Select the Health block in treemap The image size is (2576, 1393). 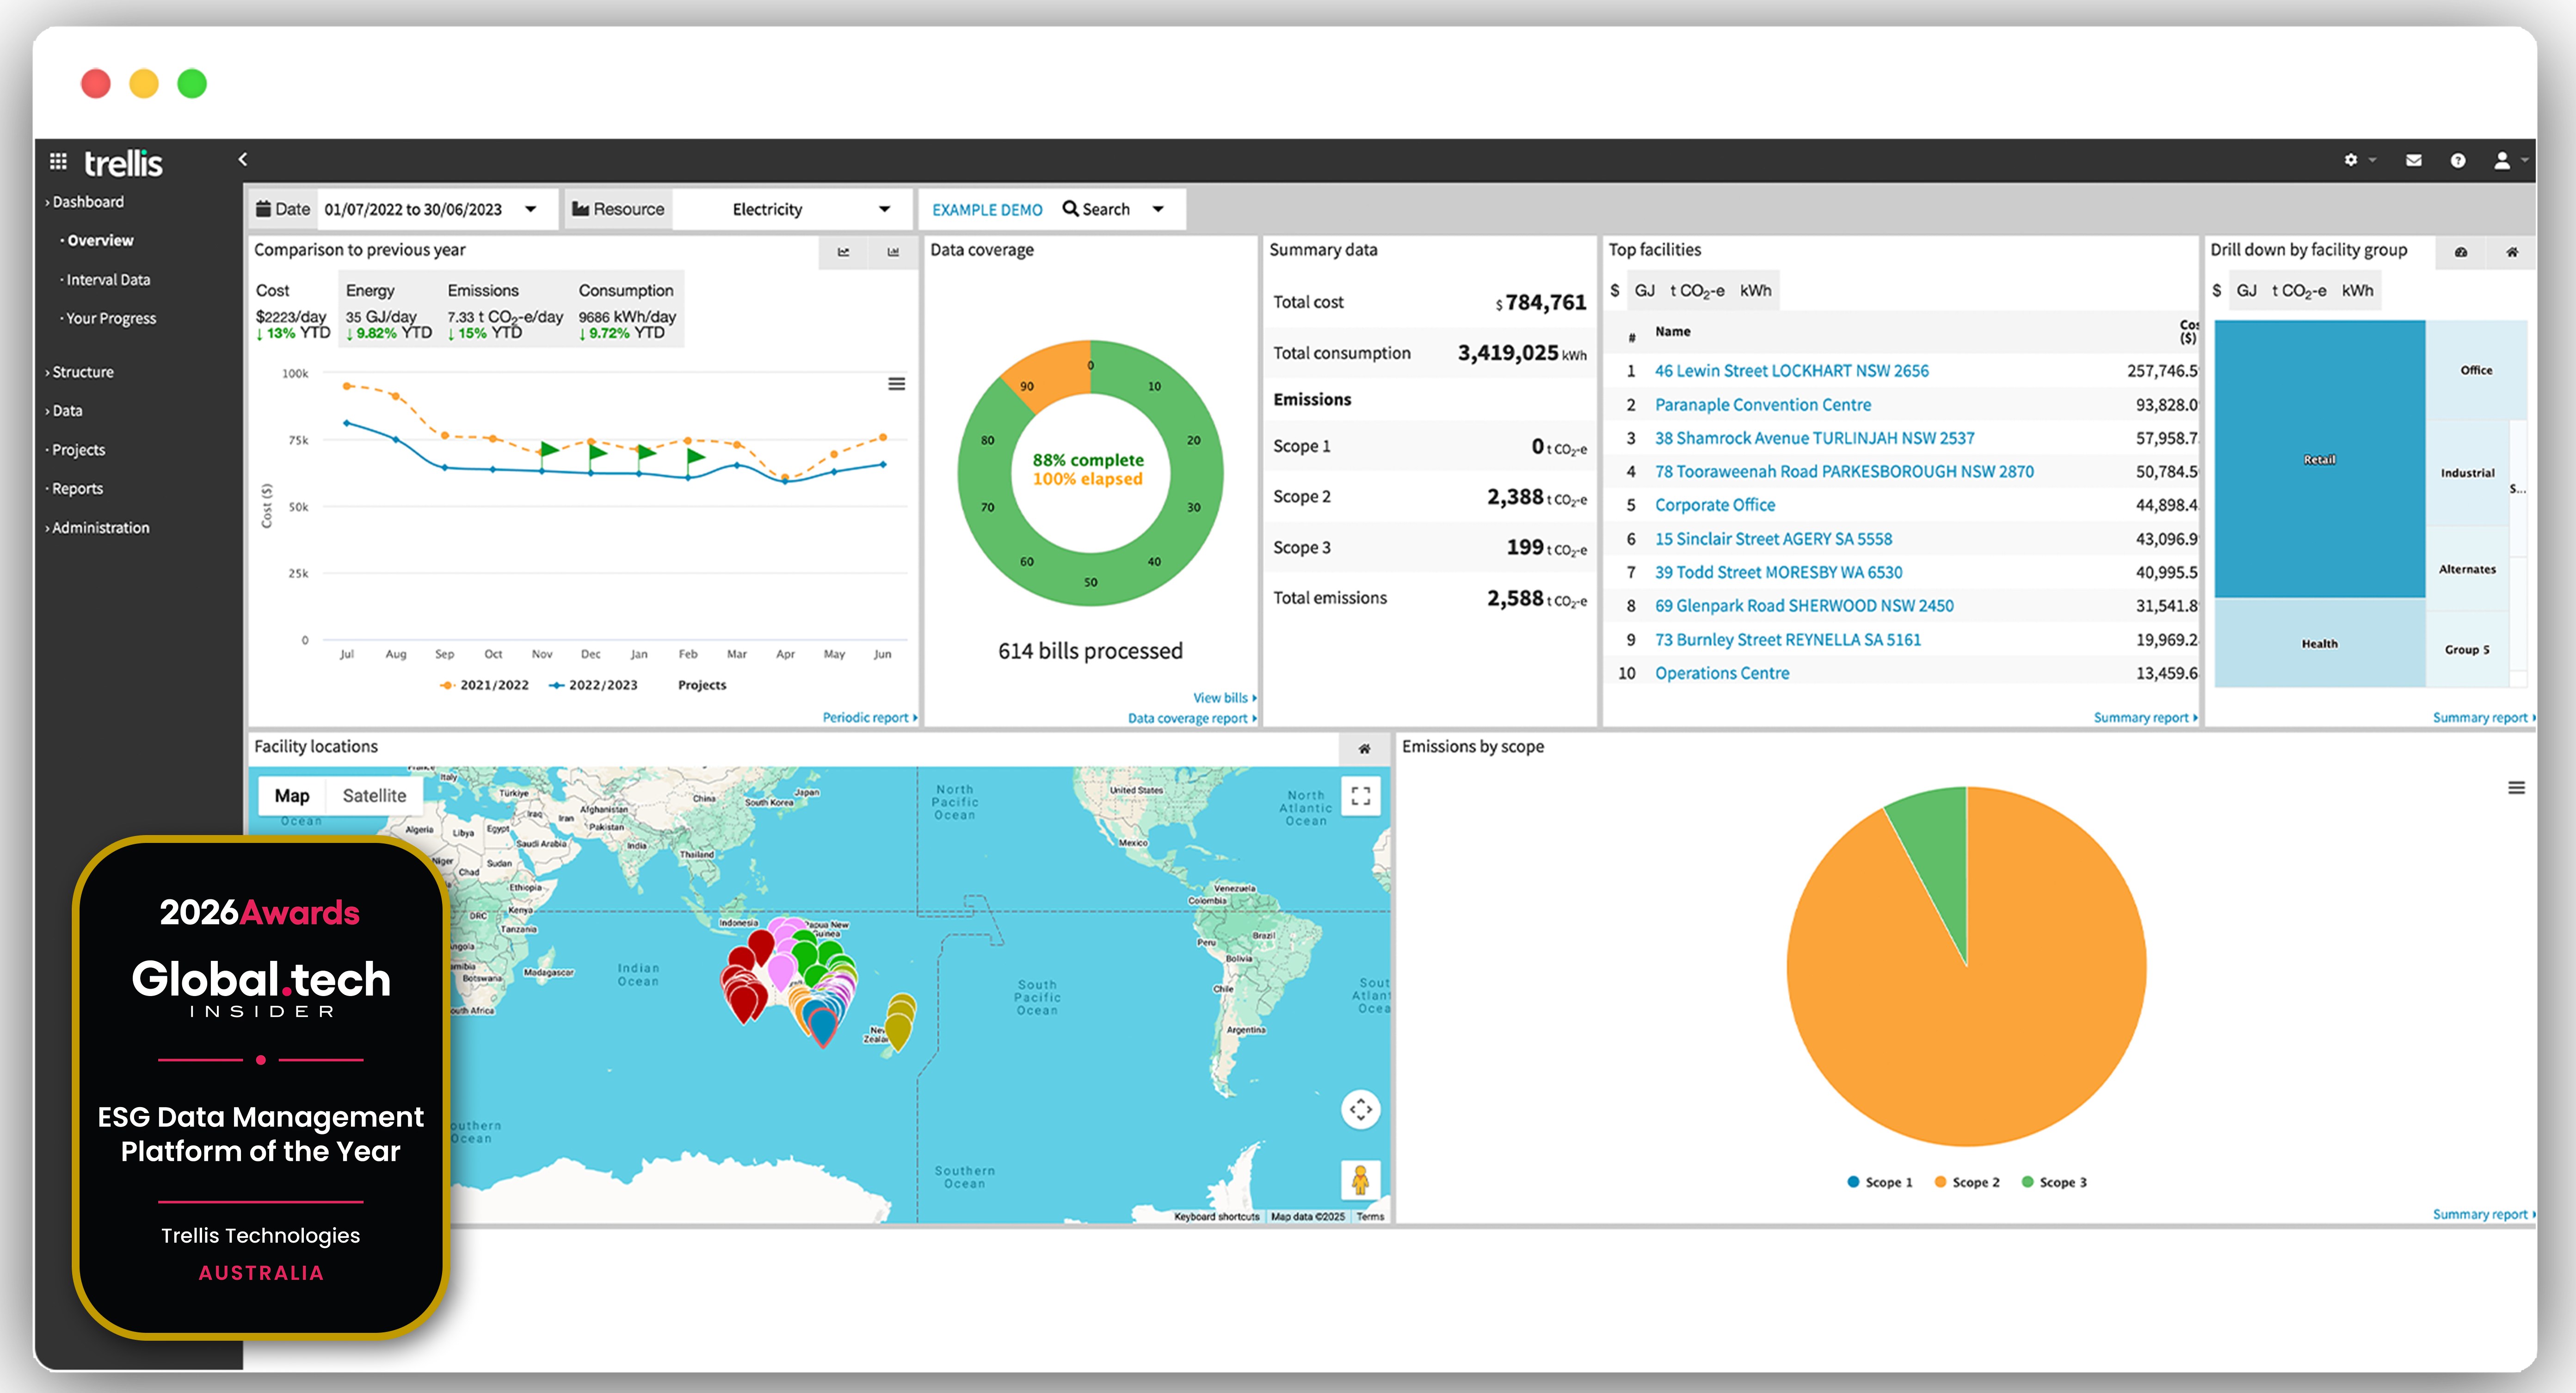tap(2319, 643)
